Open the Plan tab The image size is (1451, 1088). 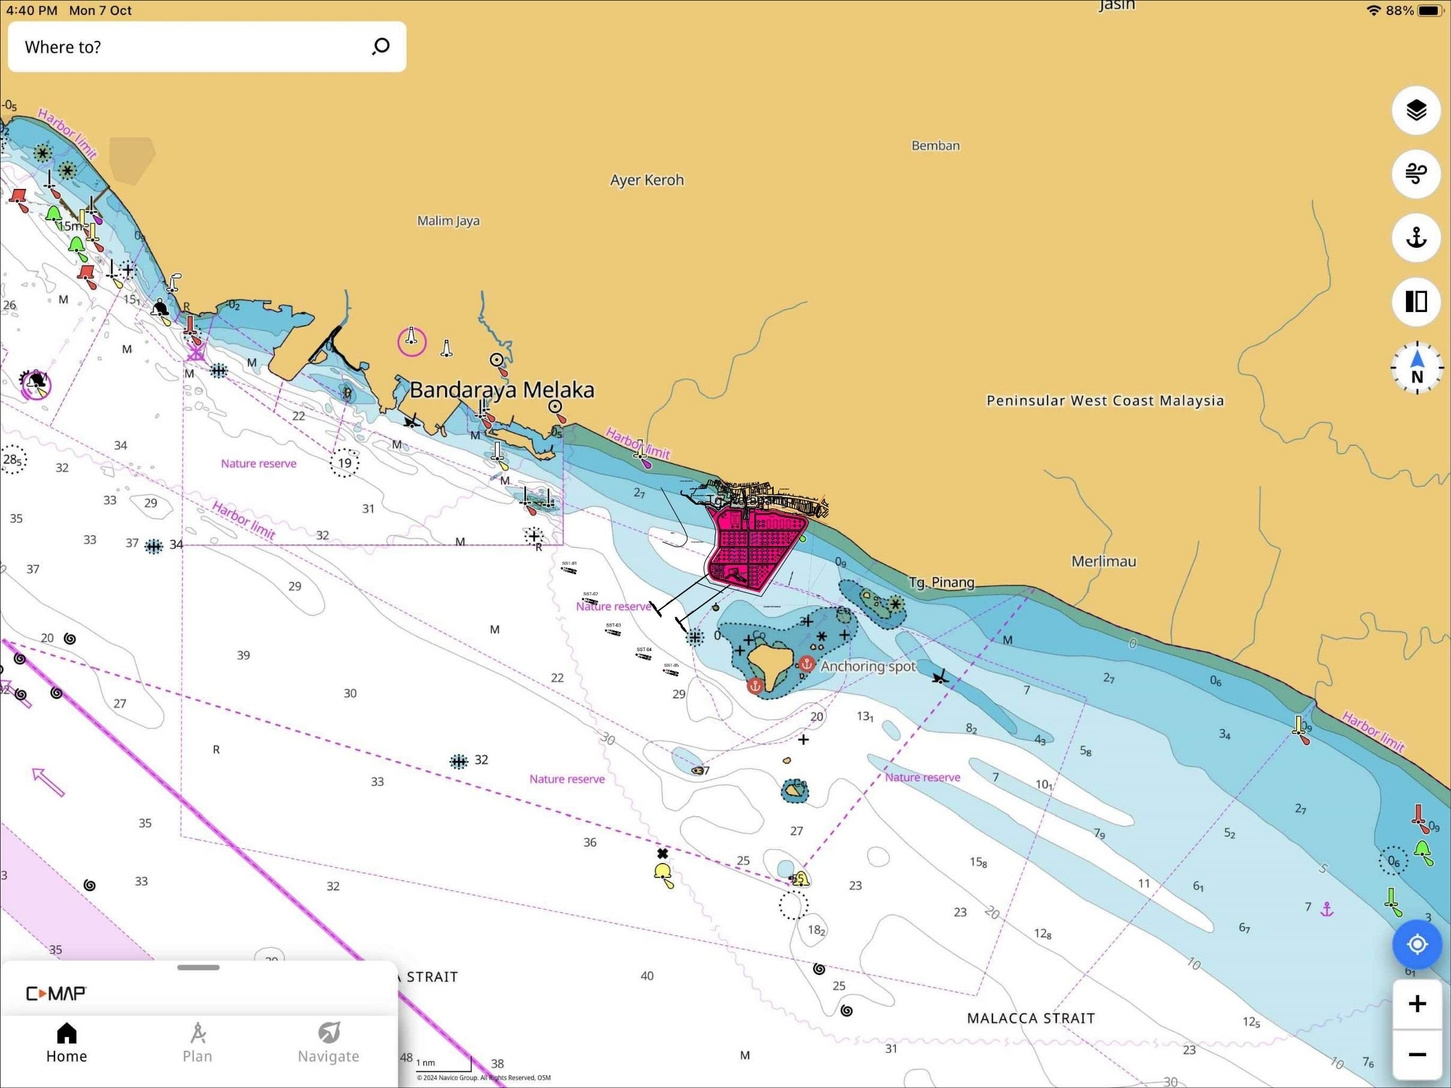(197, 1042)
